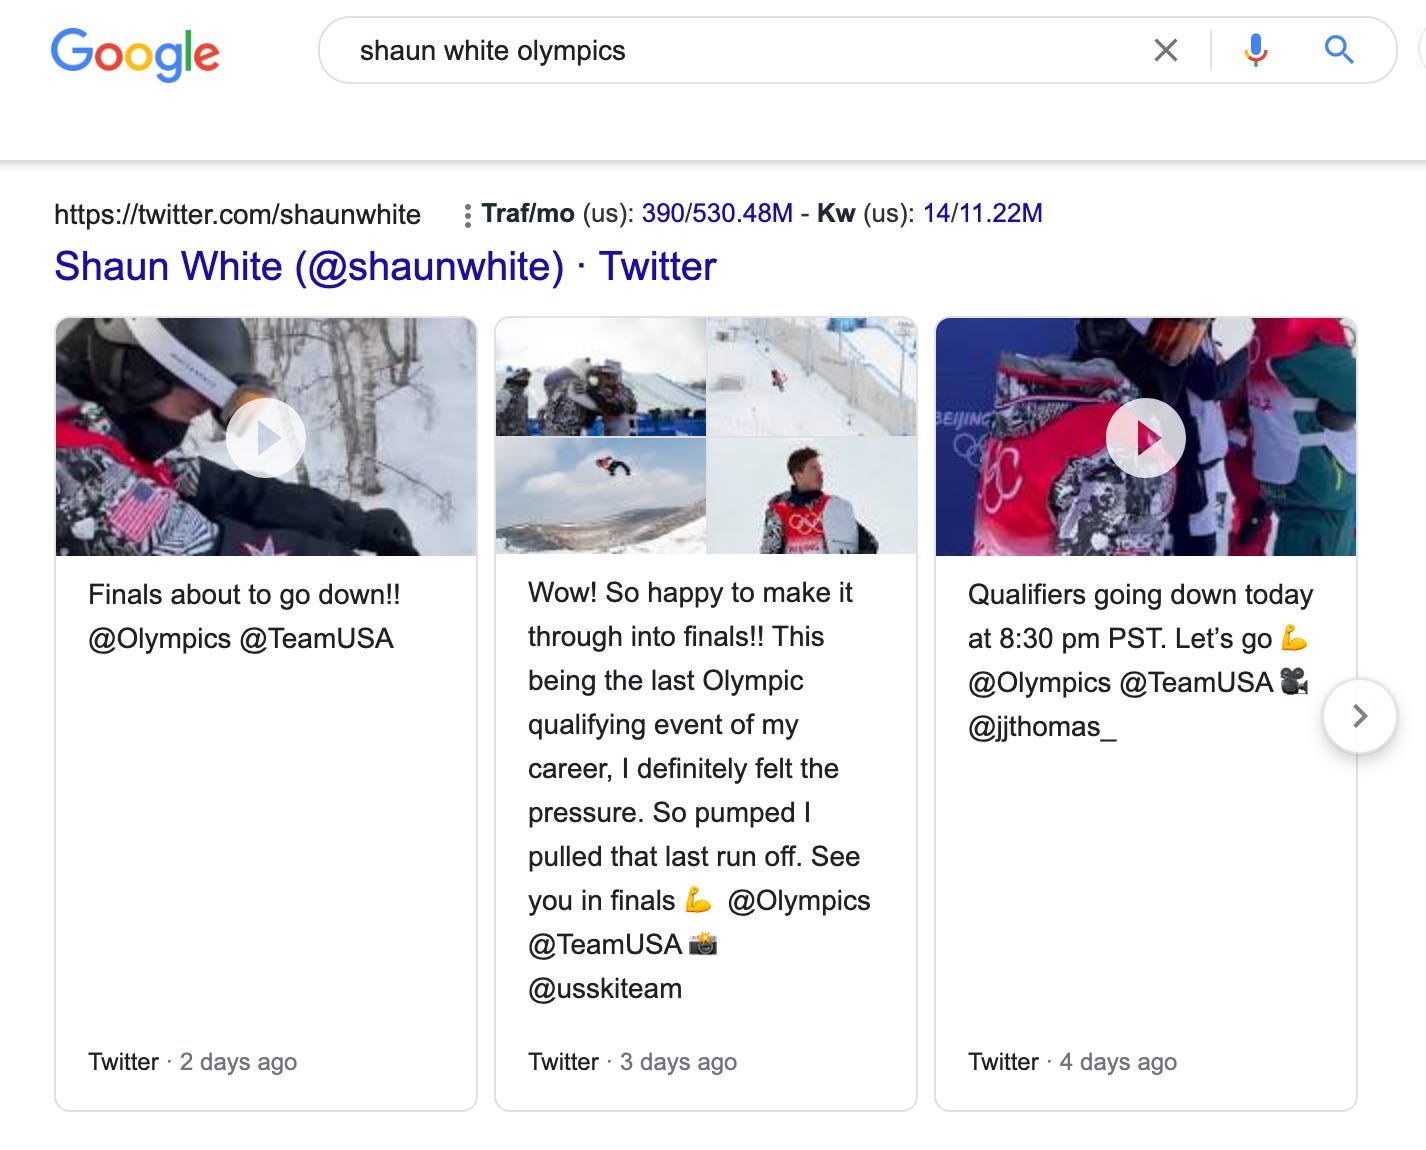Click the search magnifier icon
Screen dimensions: 1426x1150
point(1338,49)
